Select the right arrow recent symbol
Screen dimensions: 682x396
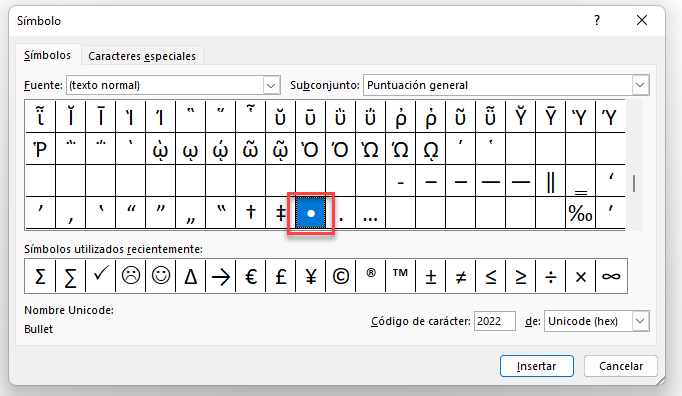click(221, 276)
